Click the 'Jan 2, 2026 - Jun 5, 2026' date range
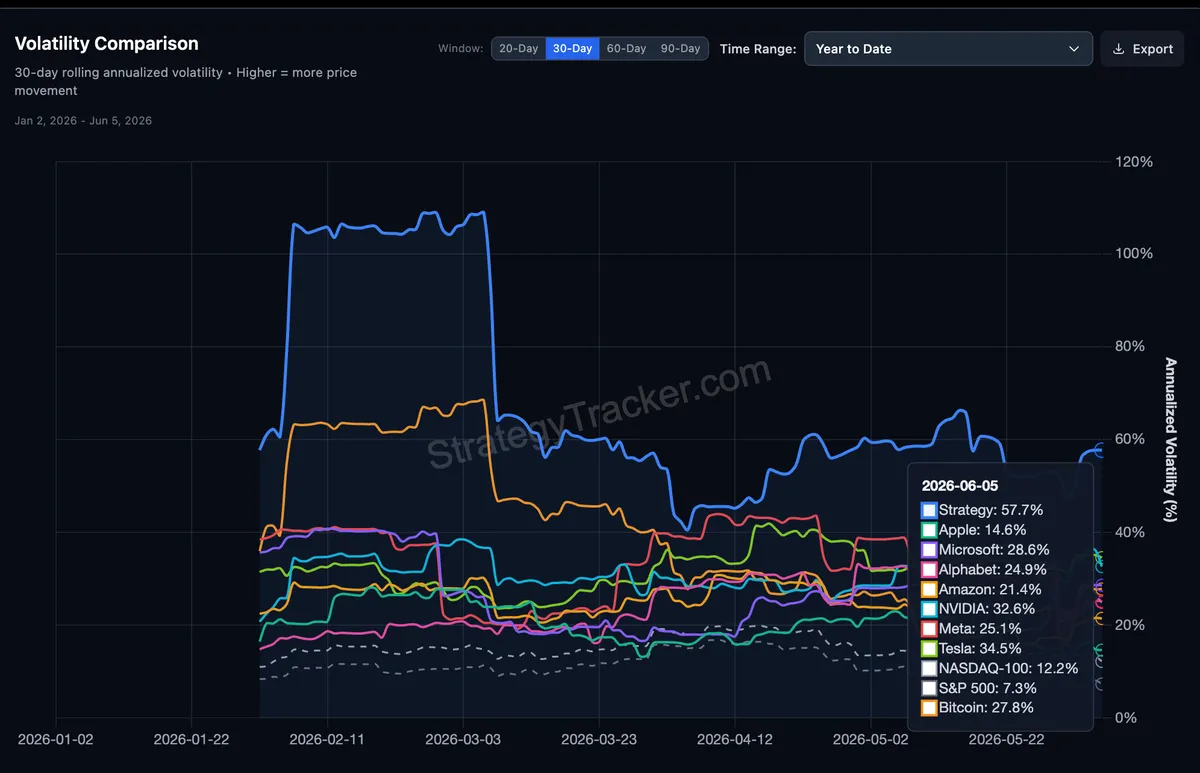Screen dimensions: 1200x773 click(83, 121)
